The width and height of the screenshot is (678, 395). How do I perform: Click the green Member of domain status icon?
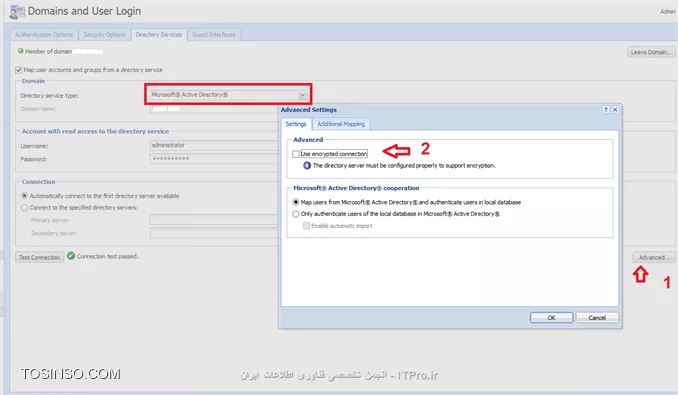tap(20, 51)
